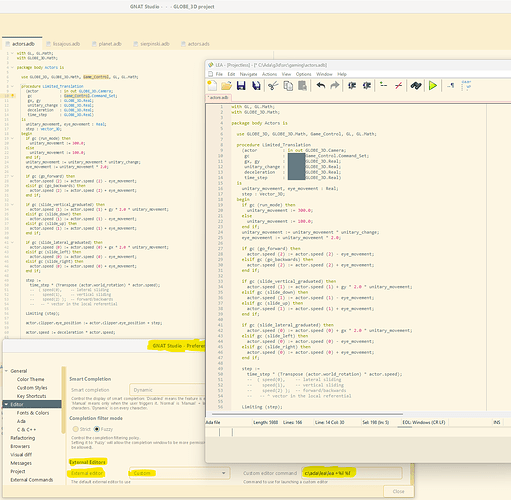Select Key Shortcuts in preferences tree
511x500 pixels.
(31, 396)
